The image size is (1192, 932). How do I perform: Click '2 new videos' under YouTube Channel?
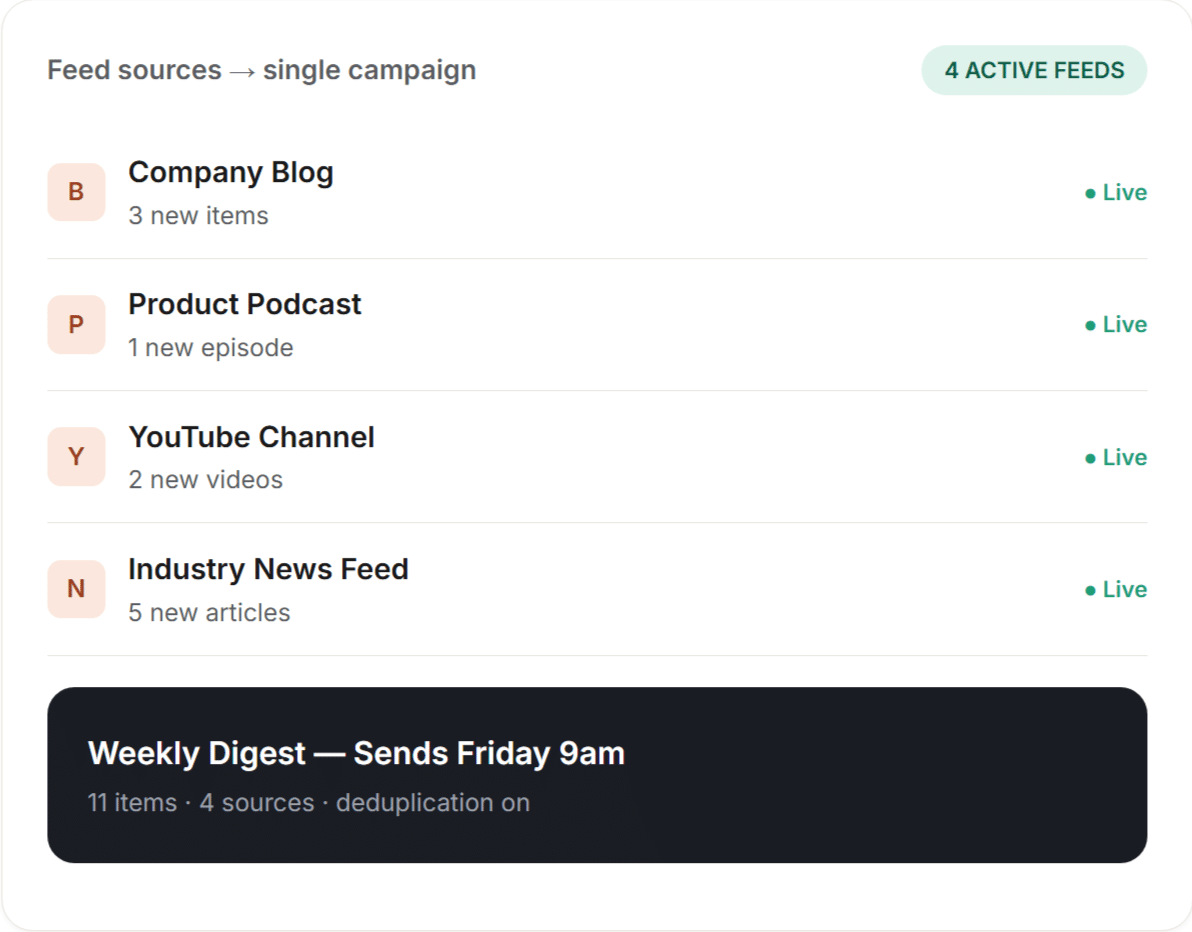[x=205, y=480]
